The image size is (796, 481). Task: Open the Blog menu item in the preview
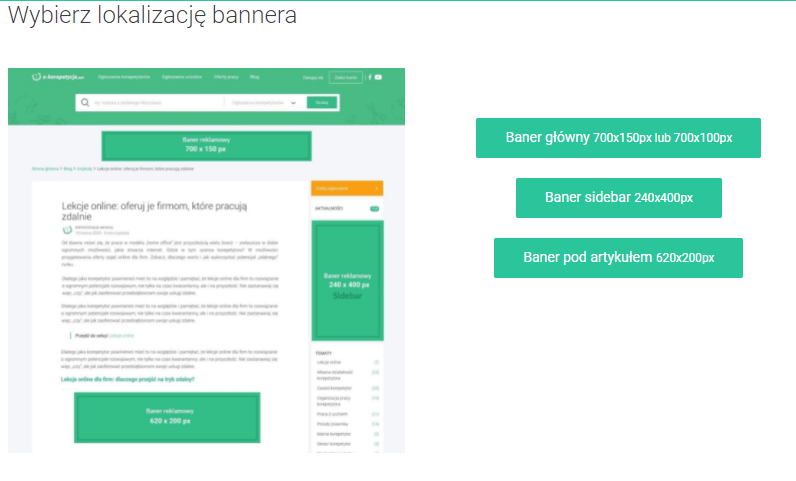255,77
